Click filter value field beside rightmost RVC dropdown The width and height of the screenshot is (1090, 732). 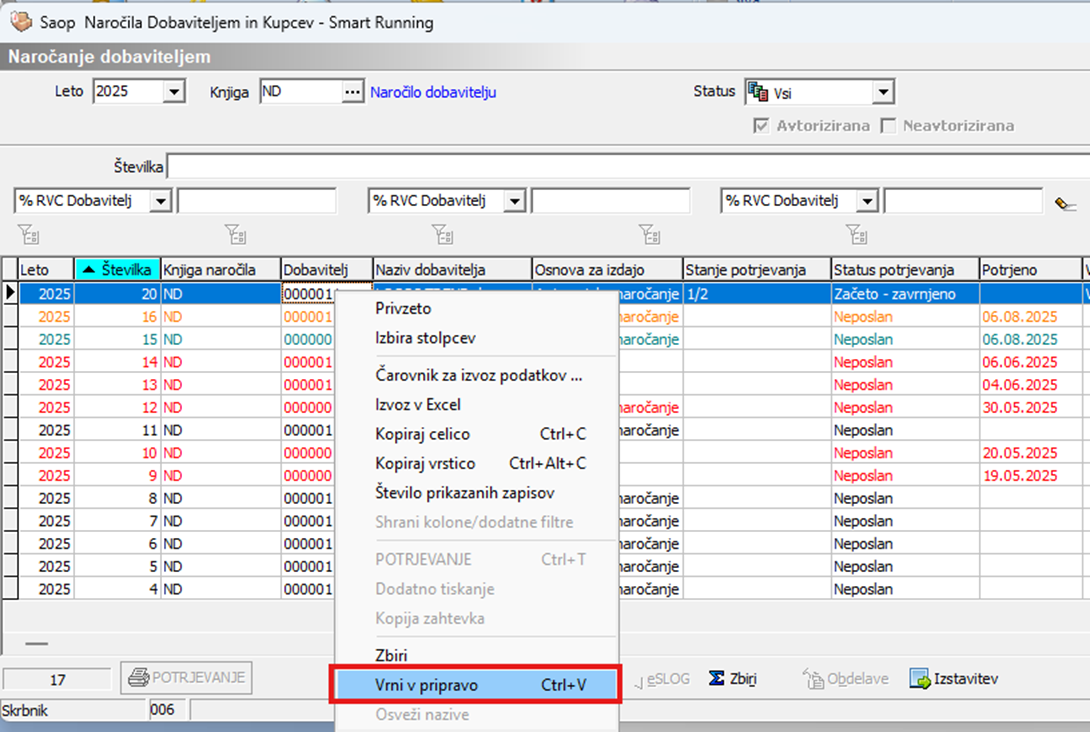point(963,201)
